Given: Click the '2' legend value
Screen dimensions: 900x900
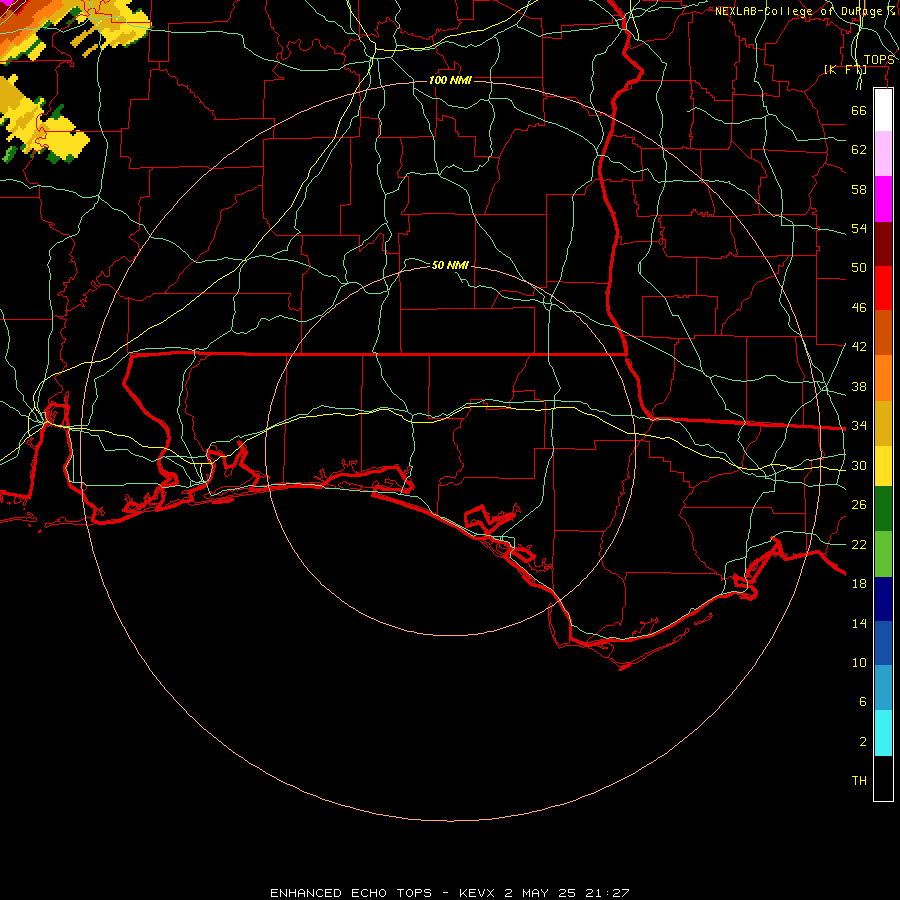Looking at the screenshot, I should 863,742.
